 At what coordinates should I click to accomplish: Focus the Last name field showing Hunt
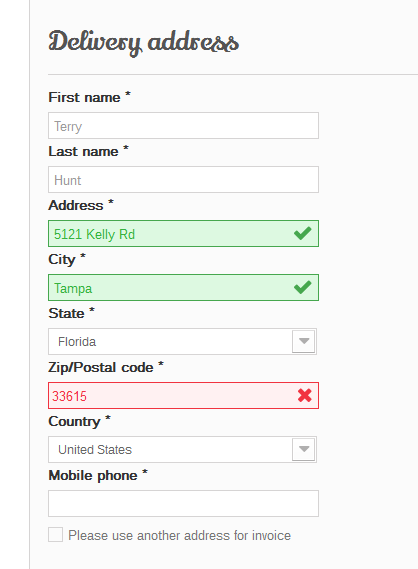coord(184,180)
